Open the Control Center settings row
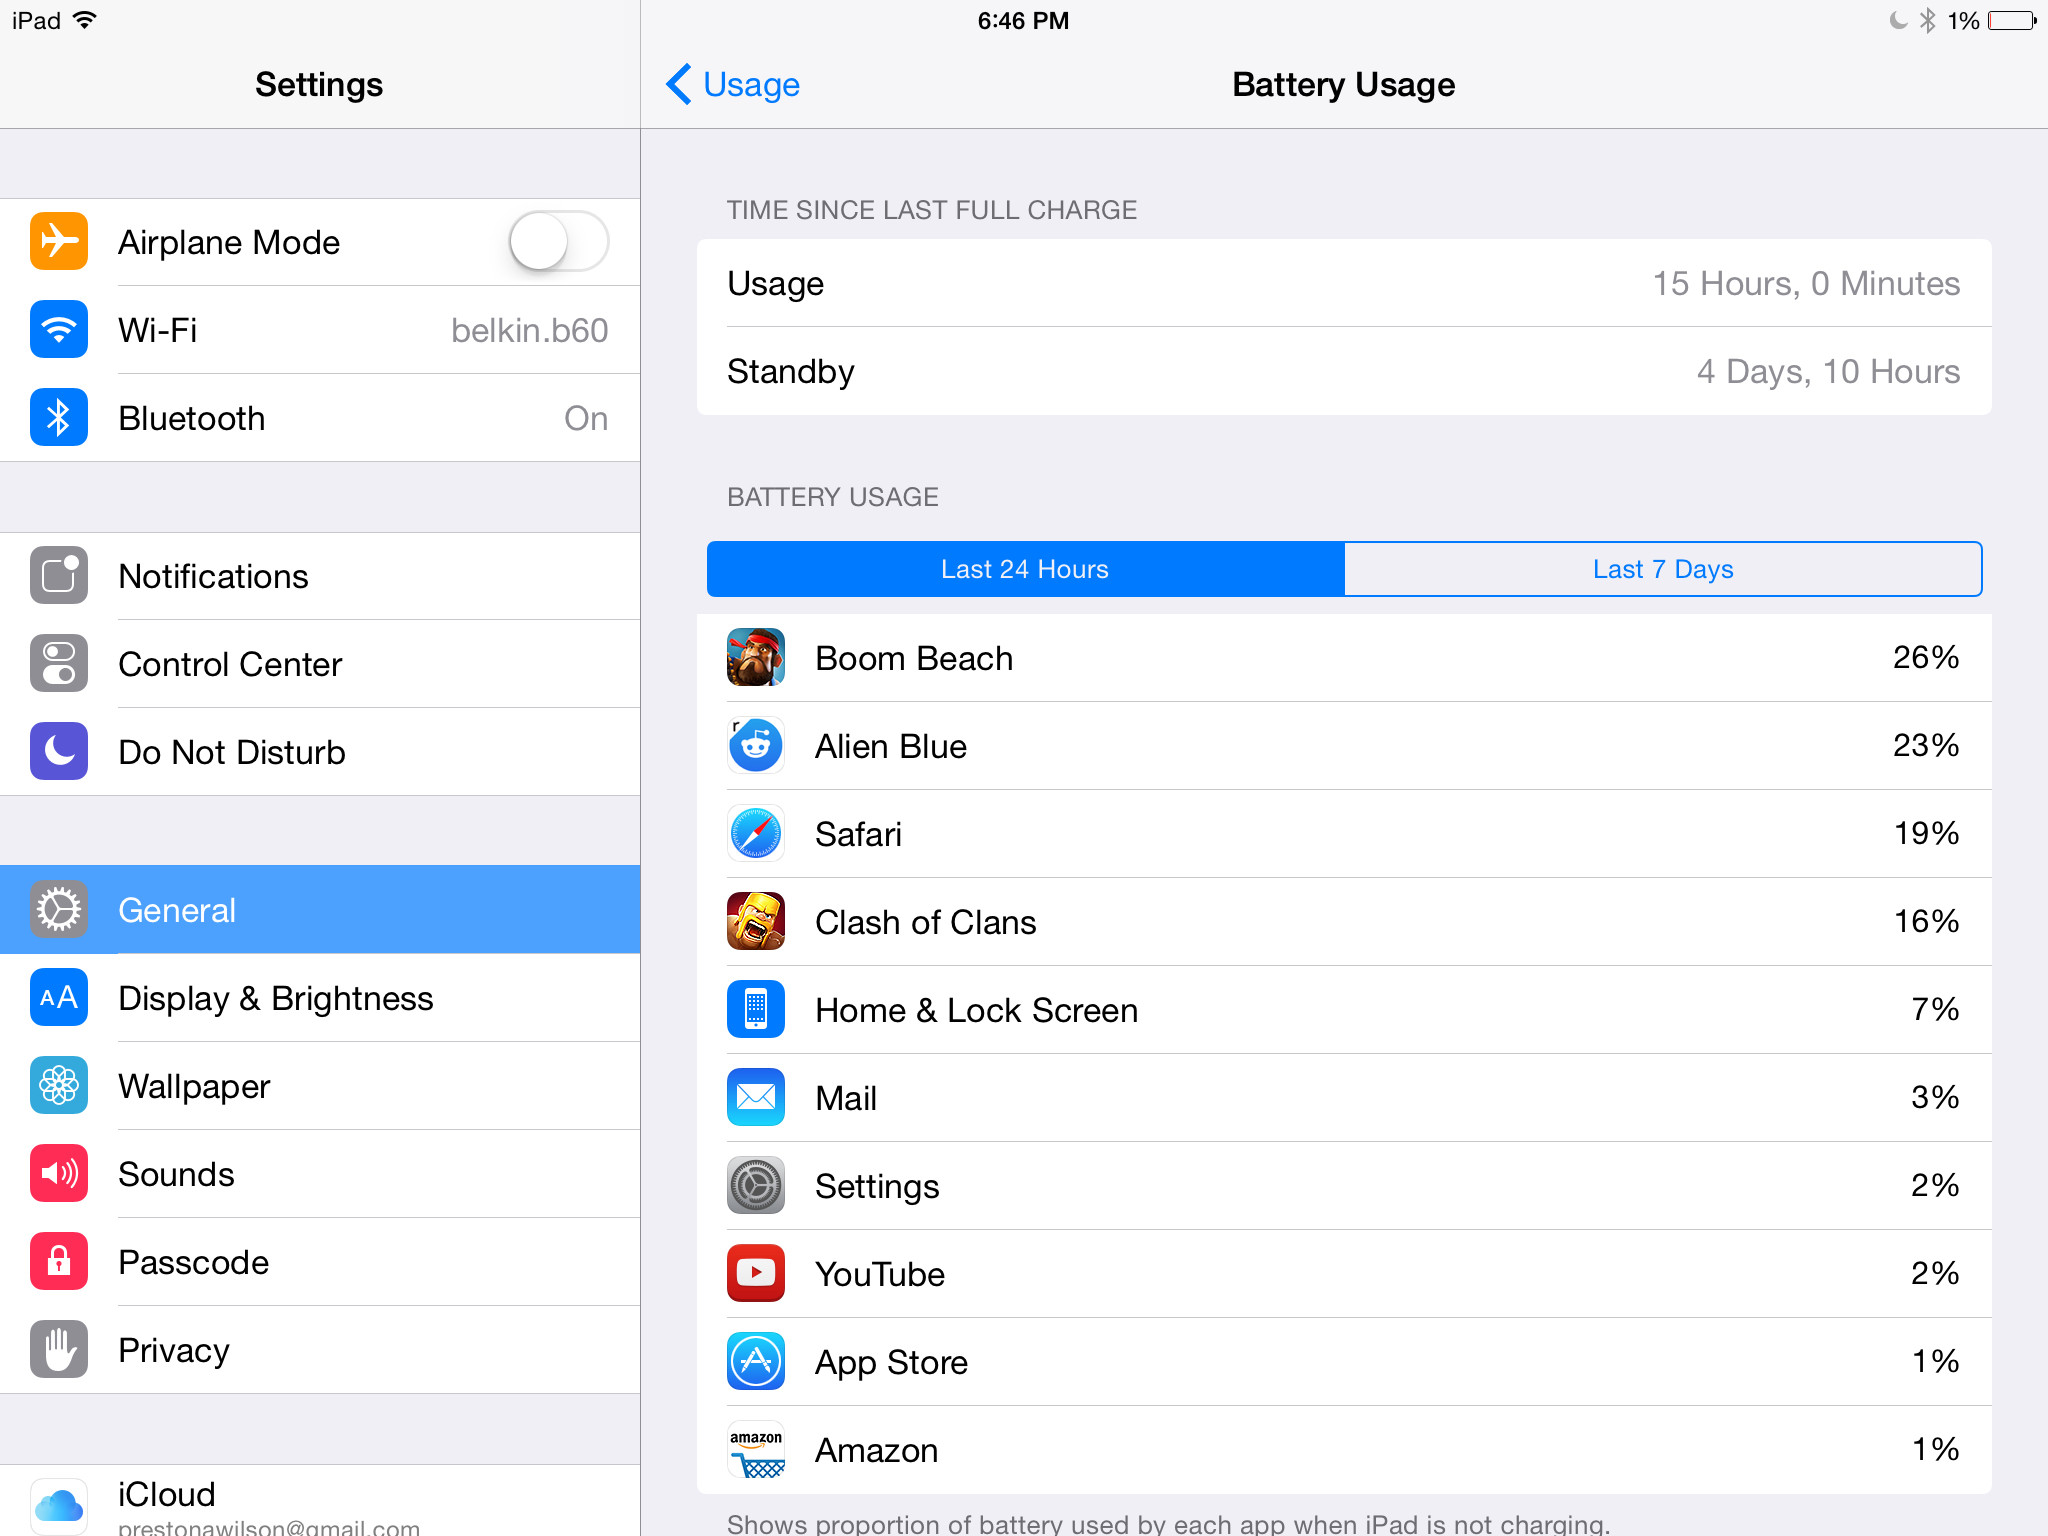This screenshot has height=1536, width=2048. pos(320,664)
